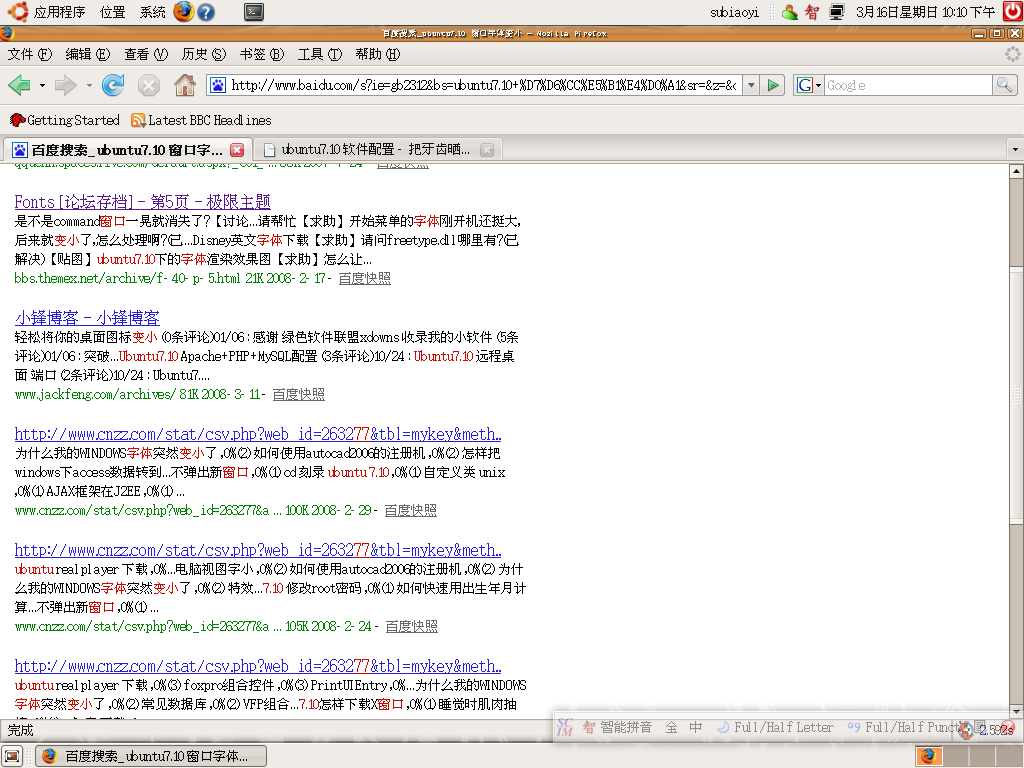The width and height of the screenshot is (1024, 768).
Task: Click the search magnifier icon in Google box
Action: click(1004, 85)
